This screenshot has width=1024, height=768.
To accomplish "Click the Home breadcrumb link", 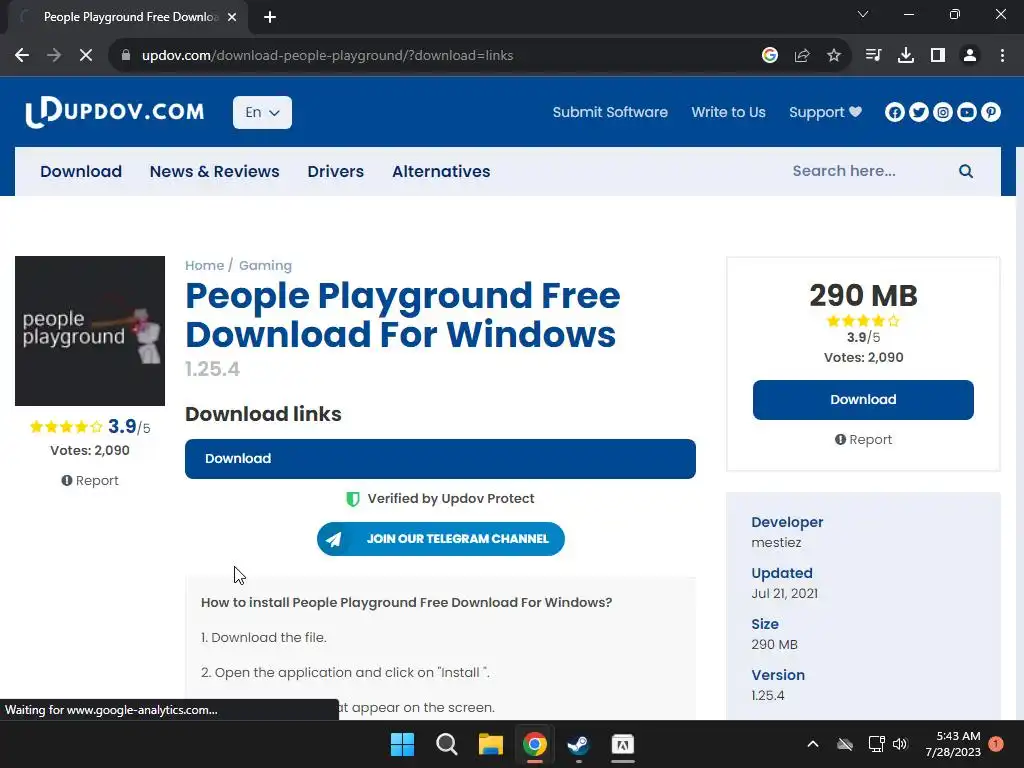I will point(204,265).
